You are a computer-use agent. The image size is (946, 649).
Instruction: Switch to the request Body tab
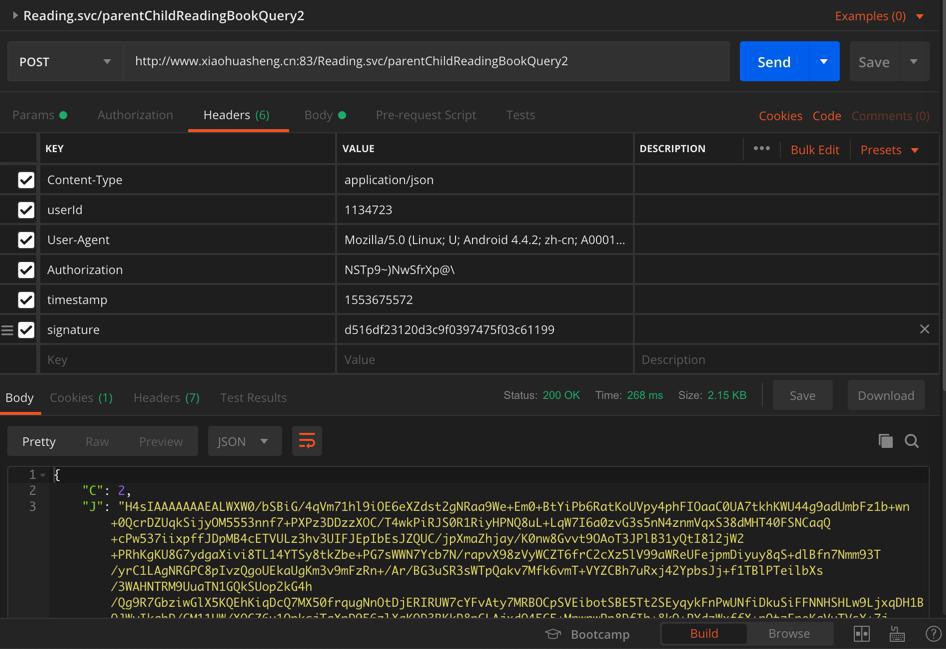point(325,115)
